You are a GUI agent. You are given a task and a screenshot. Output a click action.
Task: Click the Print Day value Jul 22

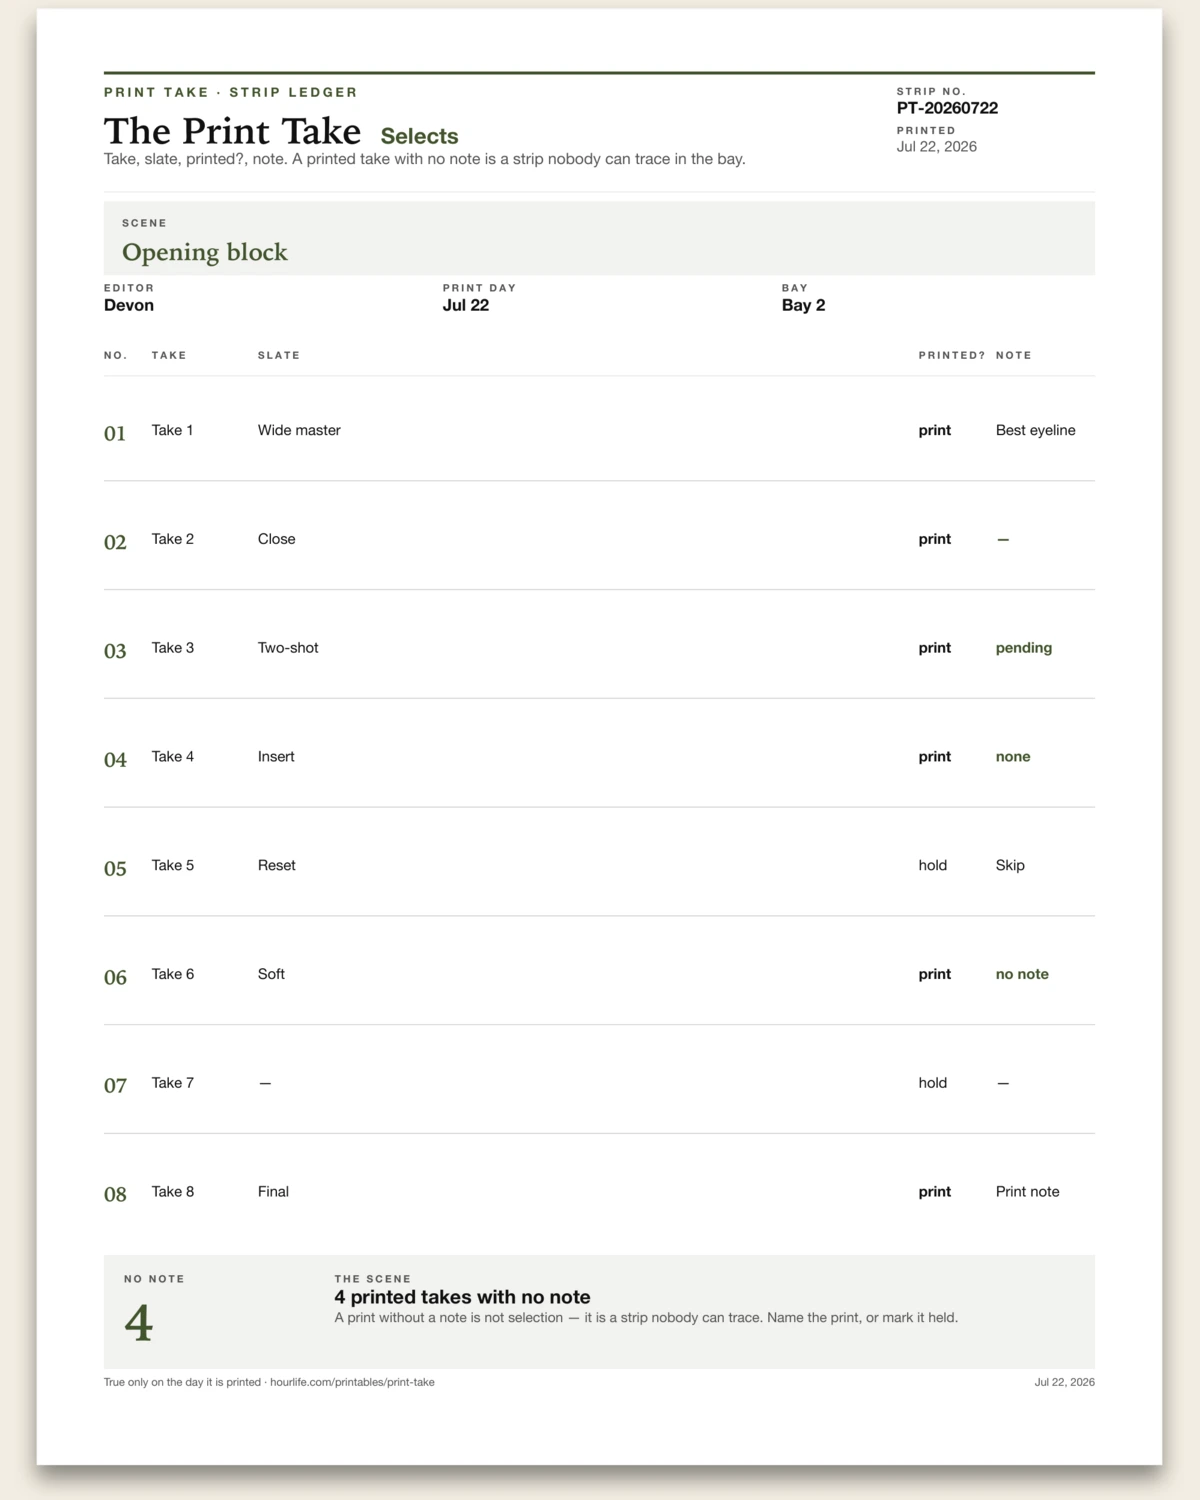click(x=466, y=305)
